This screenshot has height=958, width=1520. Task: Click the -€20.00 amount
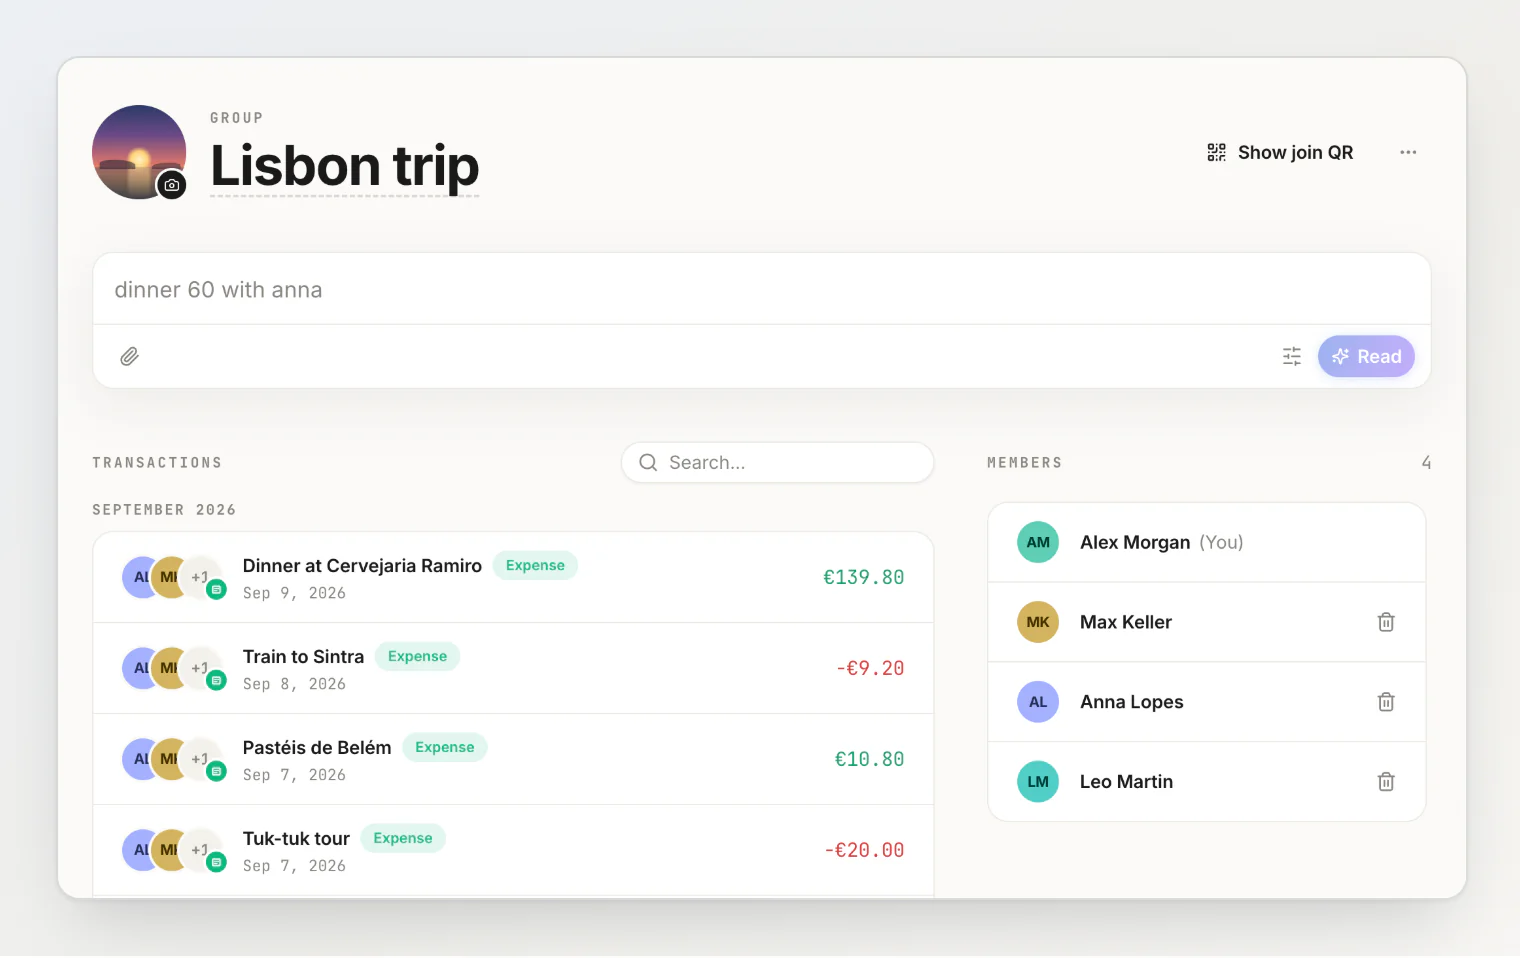point(864,850)
